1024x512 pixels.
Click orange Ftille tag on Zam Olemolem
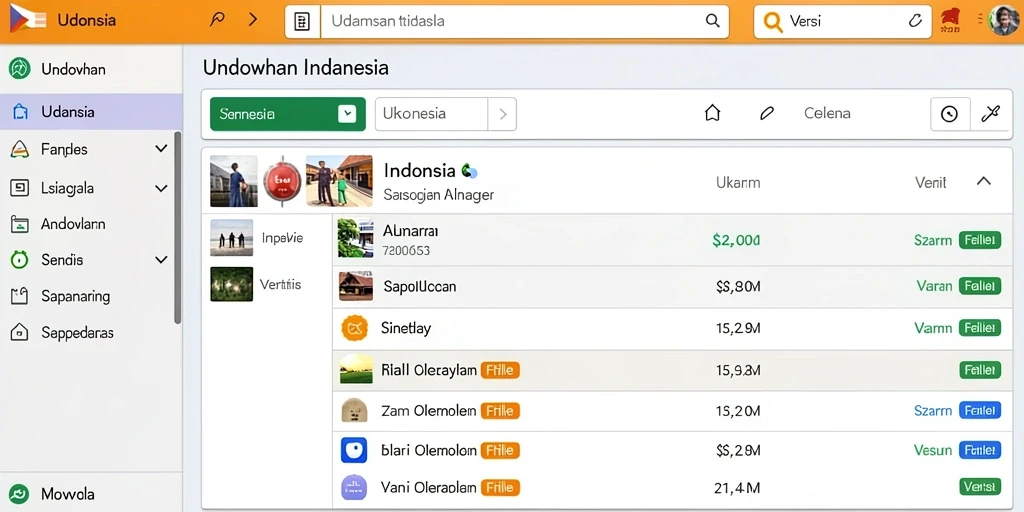[500, 411]
